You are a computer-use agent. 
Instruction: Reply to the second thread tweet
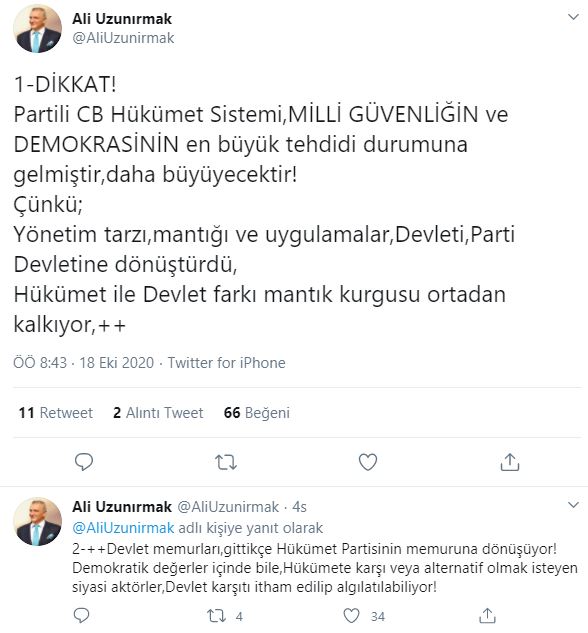(82, 616)
